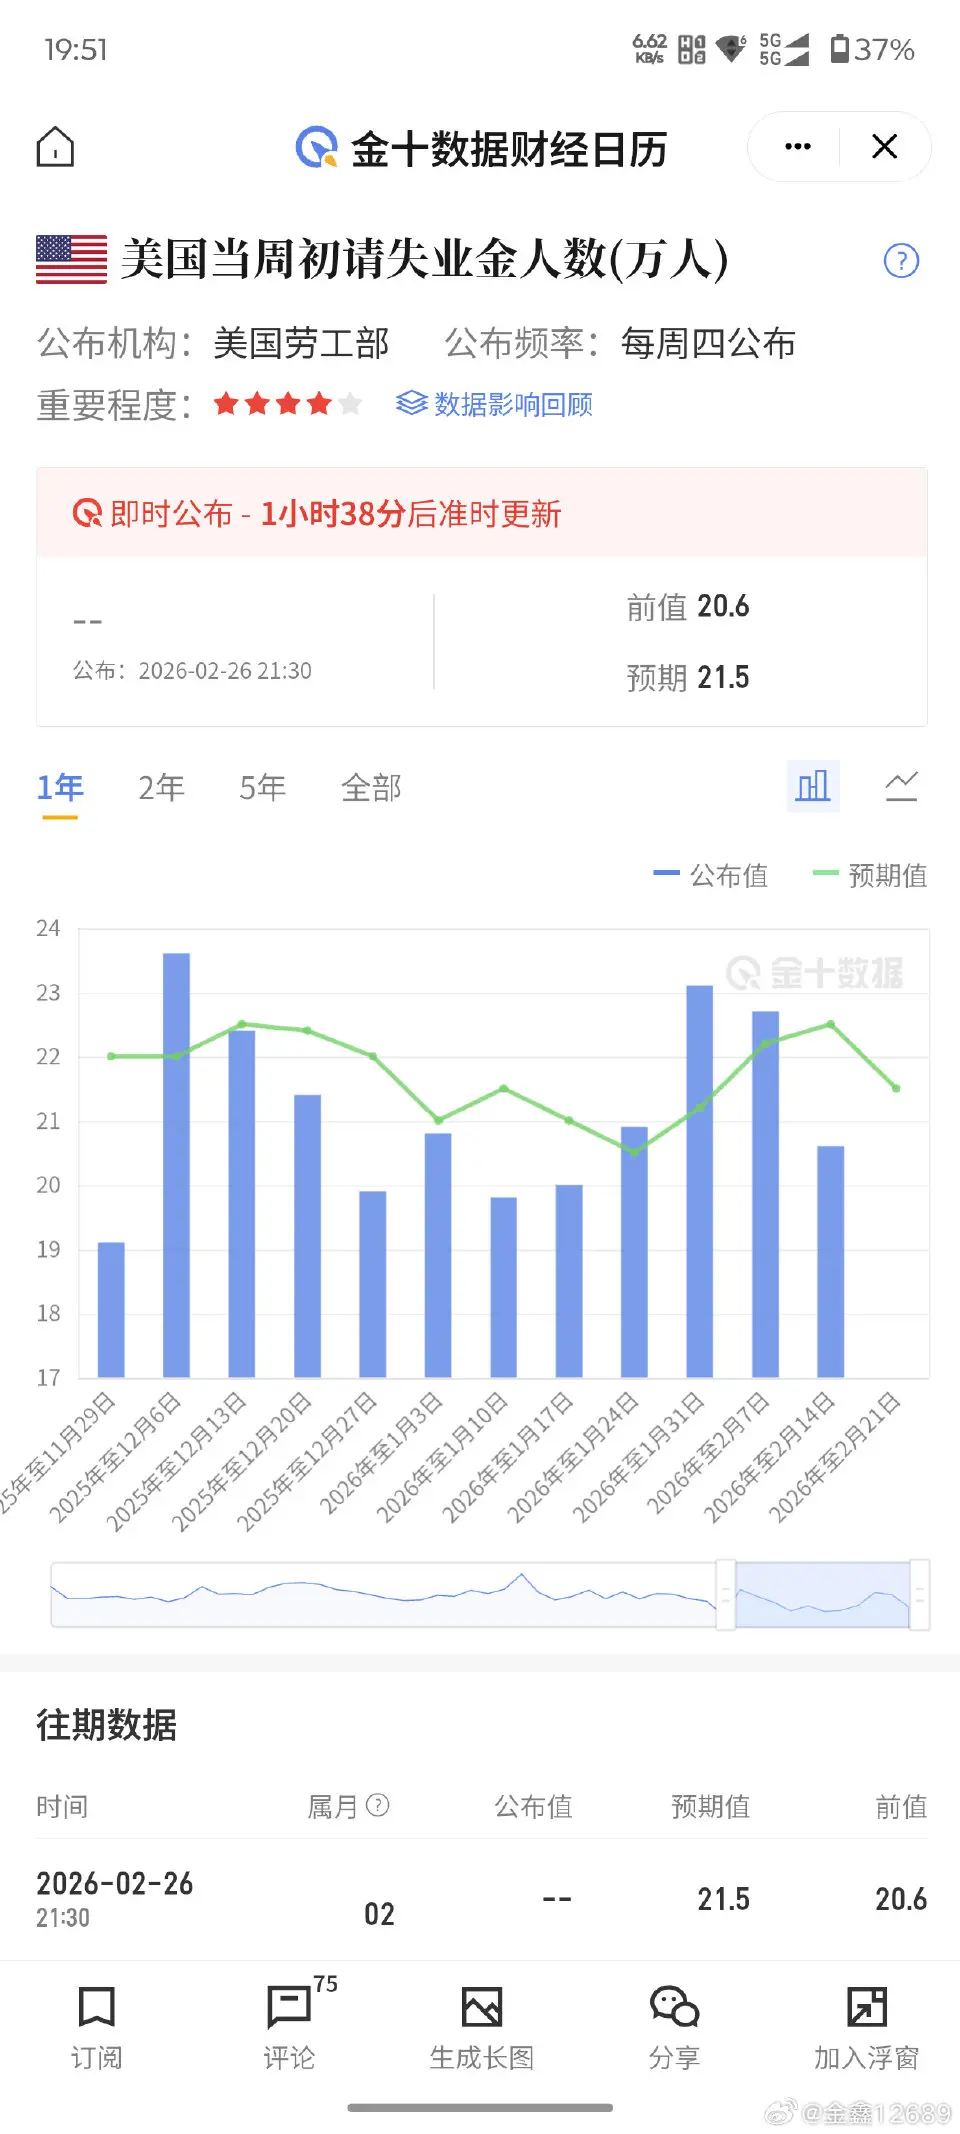Image resolution: width=960 pixels, height=2134 pixels.
Task: Click the 2026年至1月31日 bar
Action: [700, 1181]
